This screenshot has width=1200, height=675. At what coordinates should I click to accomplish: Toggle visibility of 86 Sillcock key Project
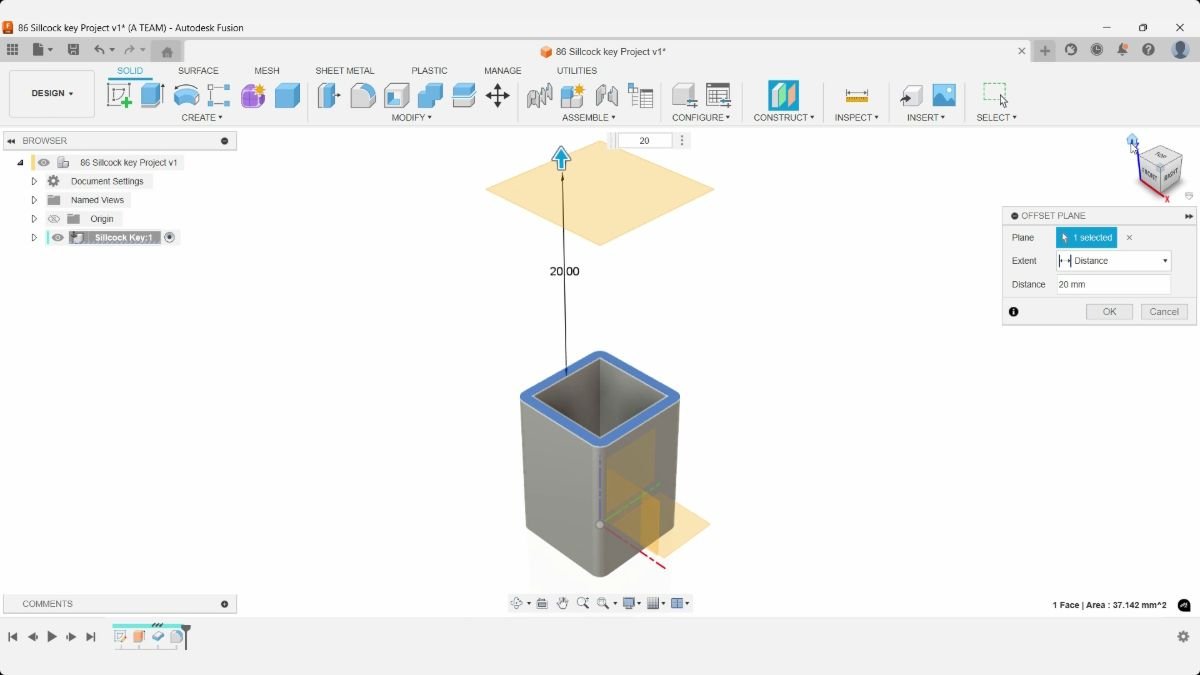coord(43,162)
